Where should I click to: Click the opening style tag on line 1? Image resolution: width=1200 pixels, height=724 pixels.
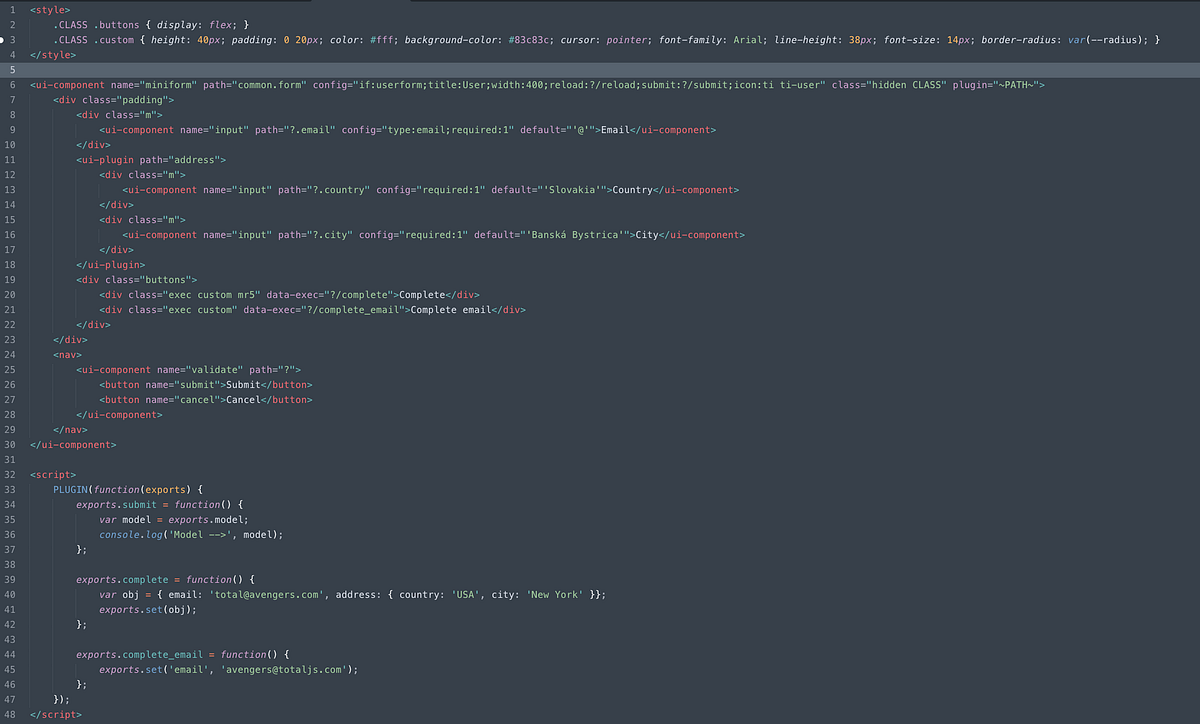coord(50,10)
